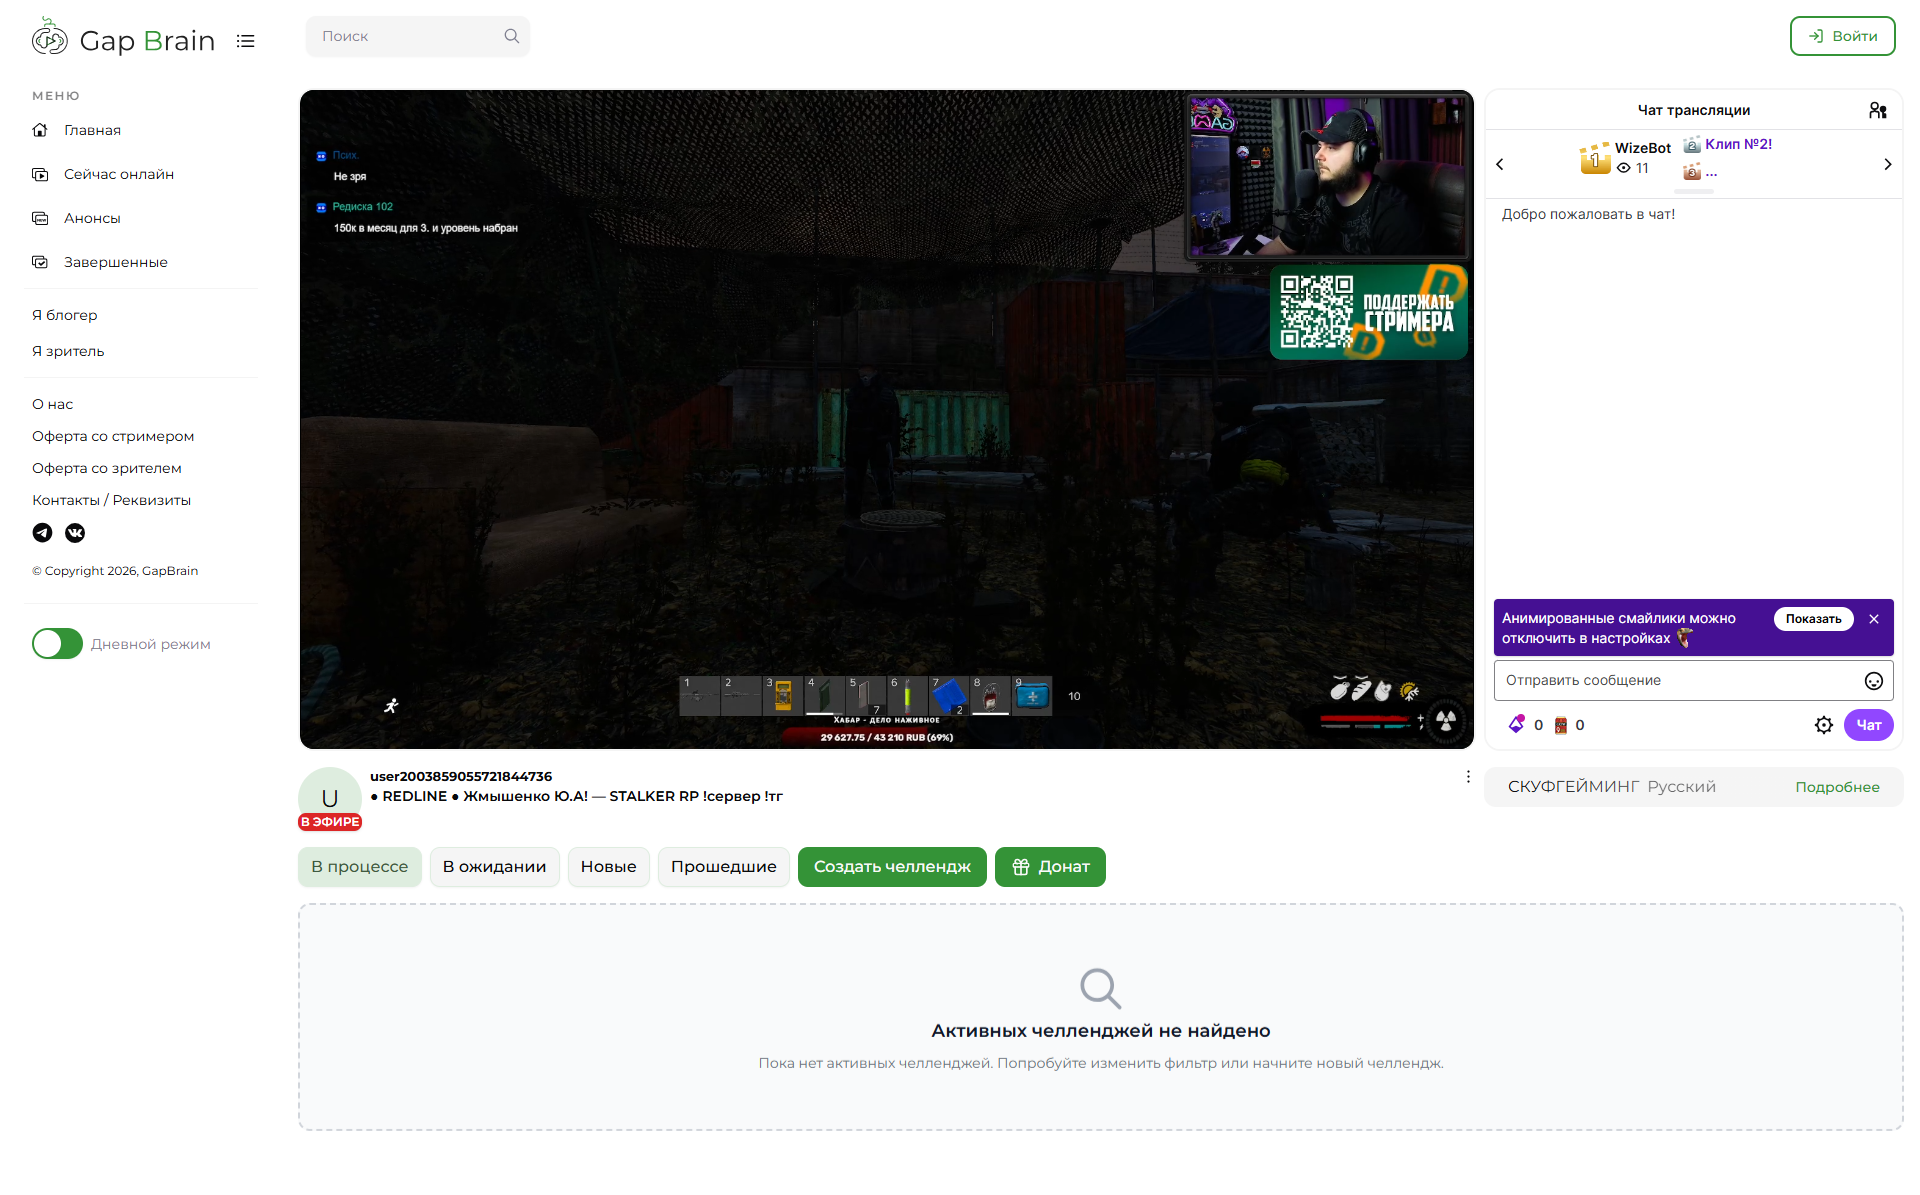The image size is (1920, 1195).
Task: Click the Создать челлендж button
Action: pos(892,867)
